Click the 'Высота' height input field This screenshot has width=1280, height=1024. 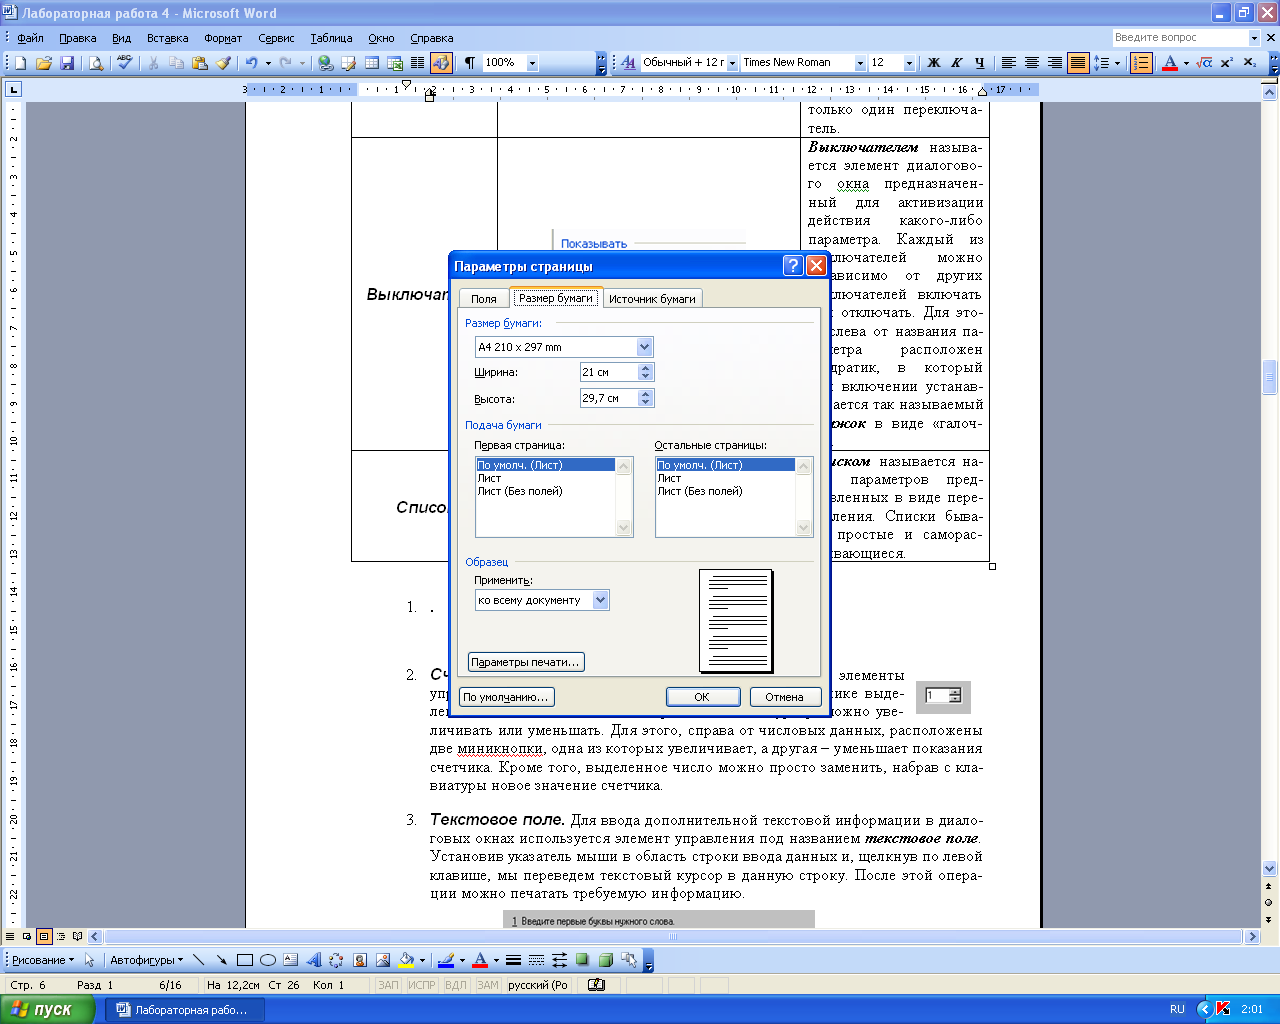(609, 398)
